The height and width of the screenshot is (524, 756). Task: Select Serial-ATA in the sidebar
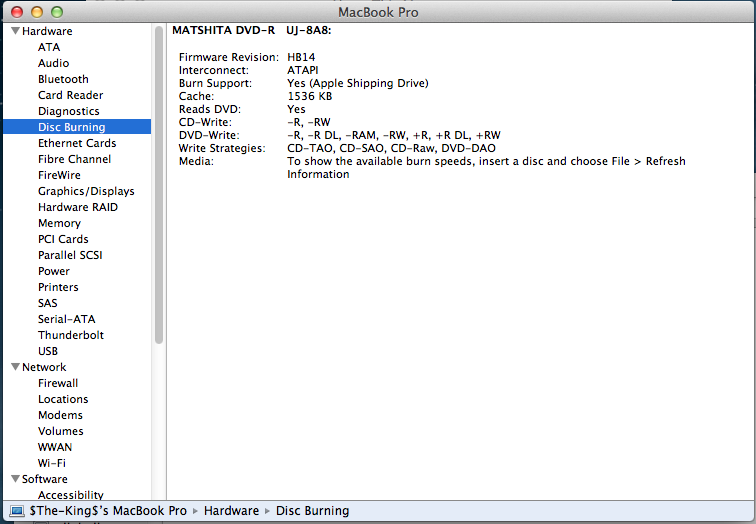coord(67,319)
